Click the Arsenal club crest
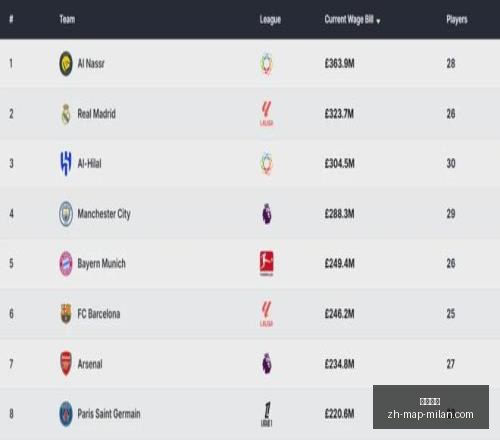Viewport: 500px width, 440px height. (66, 364)
